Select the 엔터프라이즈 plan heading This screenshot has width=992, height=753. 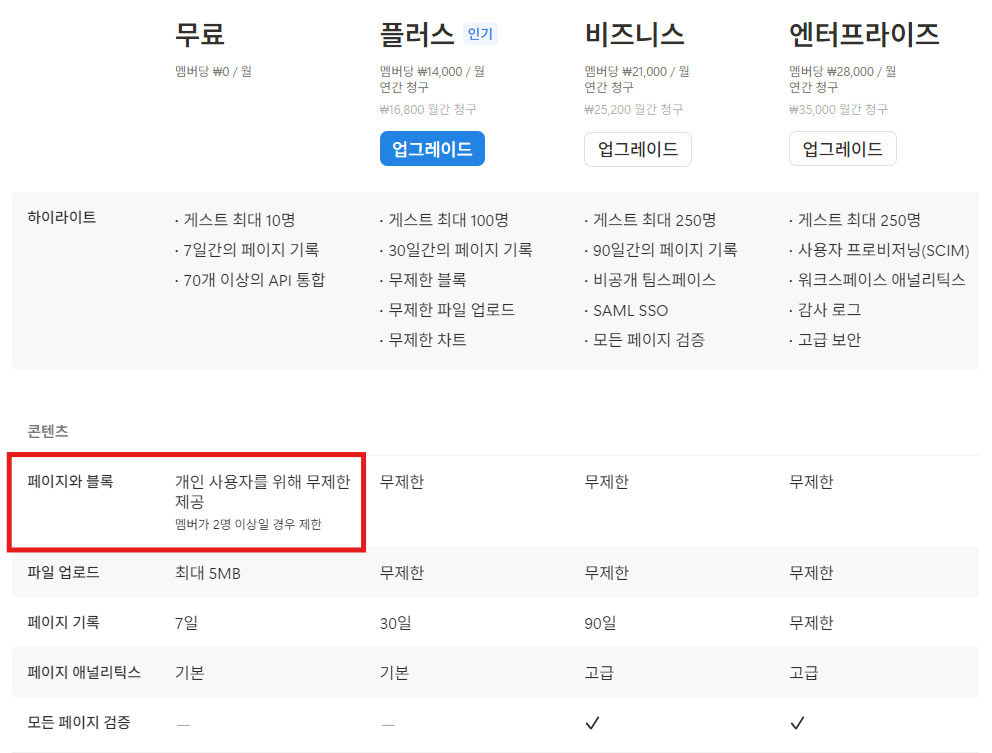tap(864, 32)
